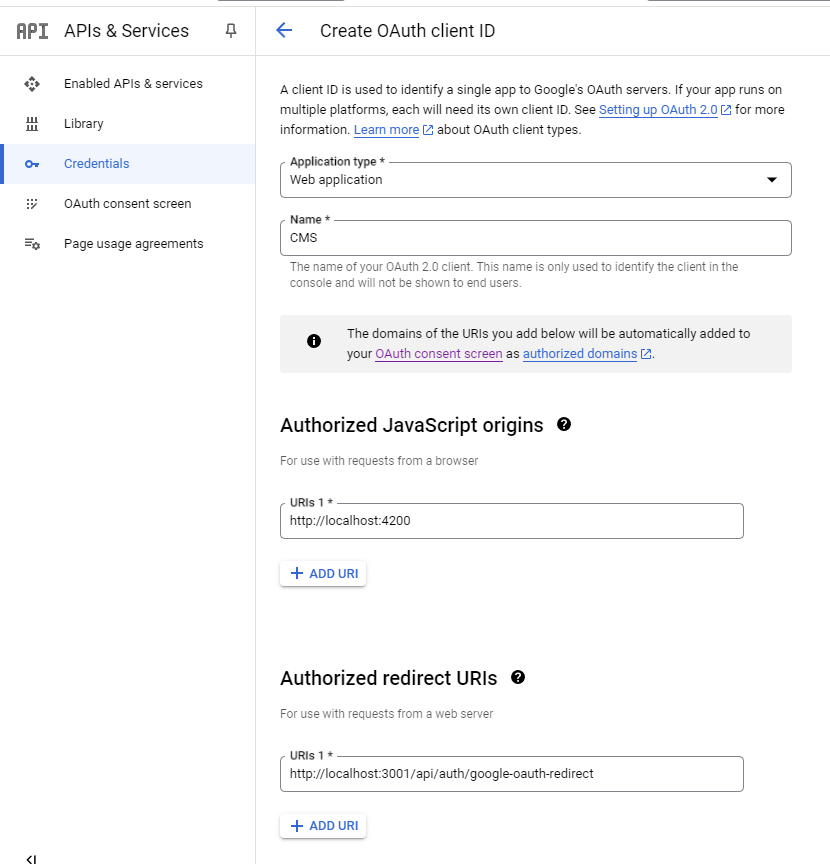
Task: Focus the redirect URI input field
Action: point(511,774)
